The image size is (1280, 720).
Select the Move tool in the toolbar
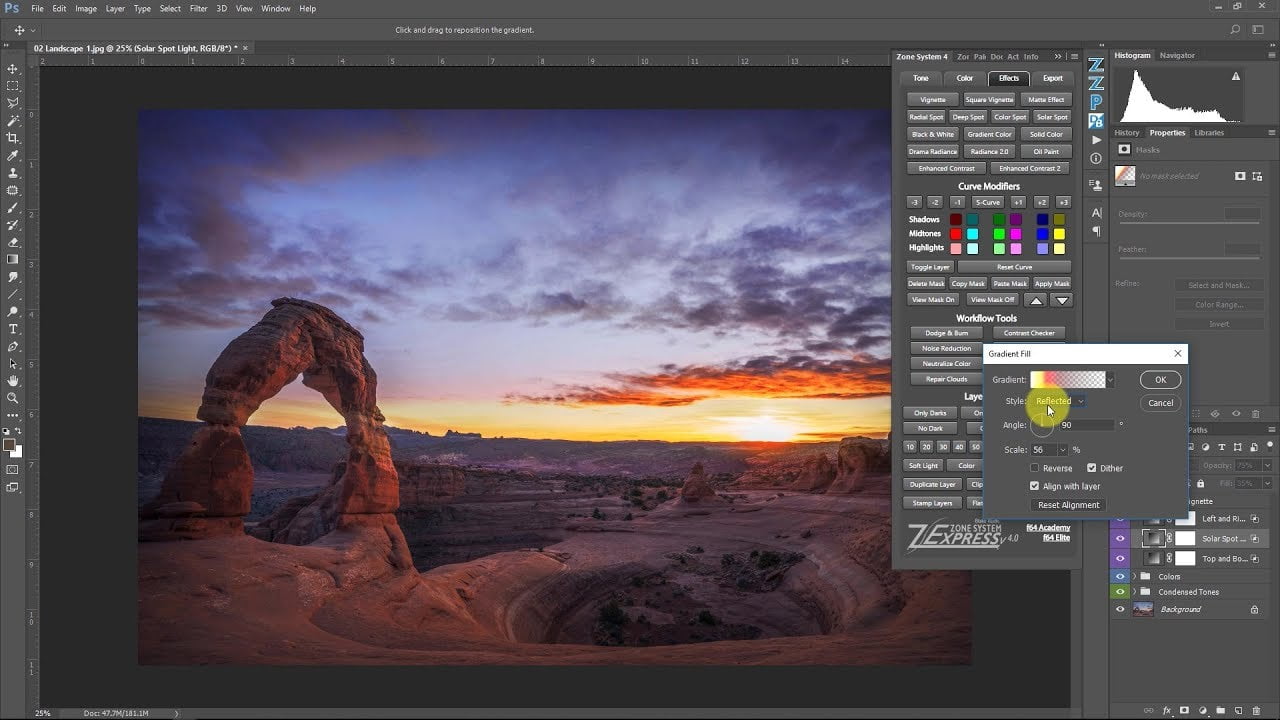click(x=13, y=69)
